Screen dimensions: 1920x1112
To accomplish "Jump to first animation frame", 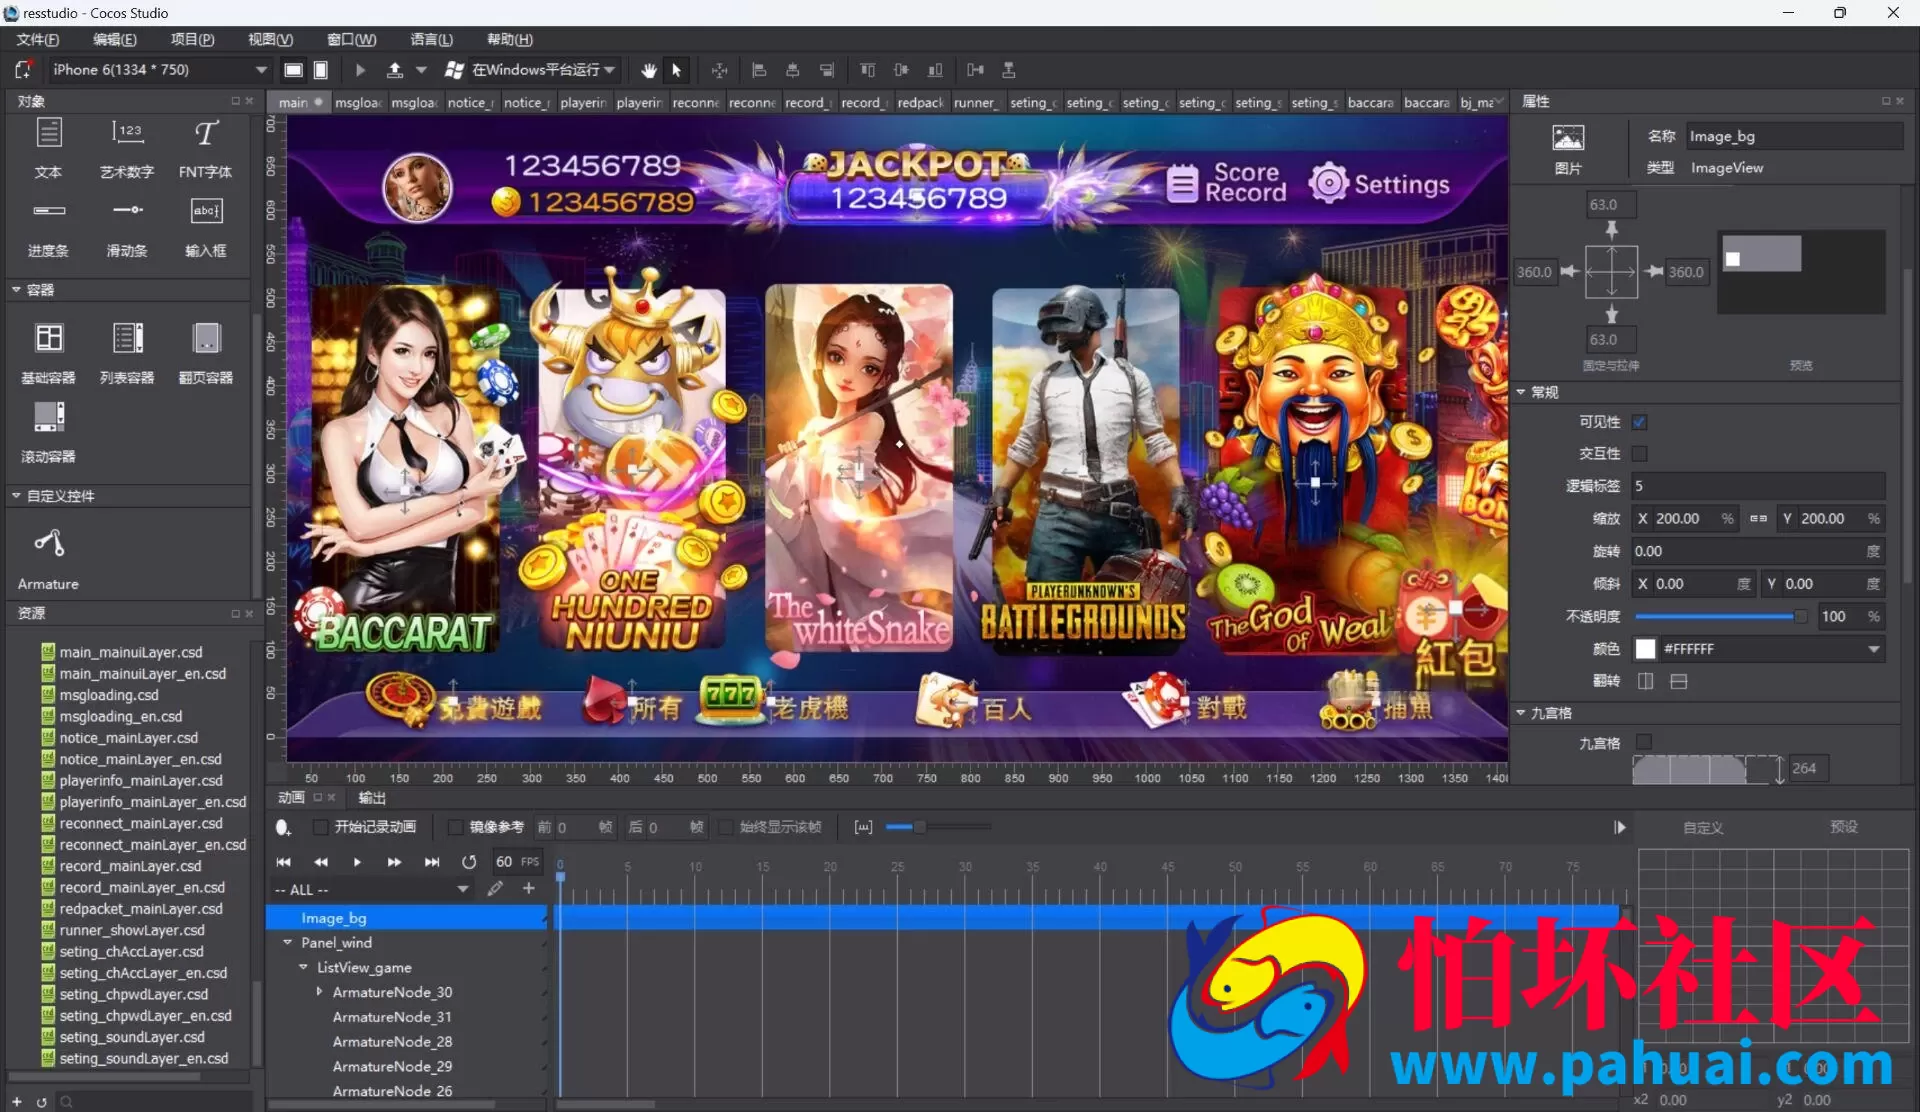I will pos(284,861).
